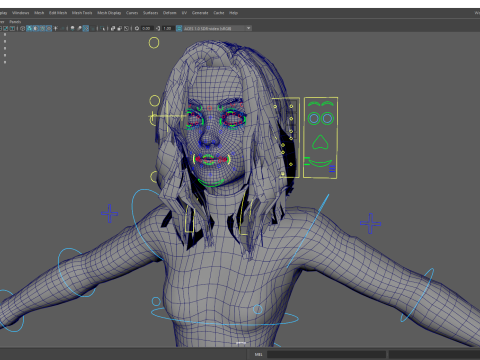The height and width of the screenshot is (360, 480).
Task: Click the gamma value field 1.00
Action: coord(168,28)
